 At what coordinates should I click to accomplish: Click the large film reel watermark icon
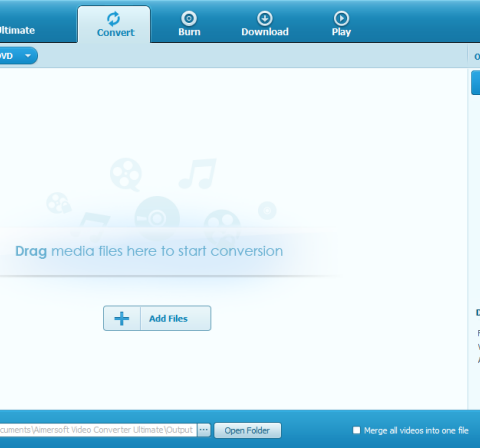pos(126,174)
